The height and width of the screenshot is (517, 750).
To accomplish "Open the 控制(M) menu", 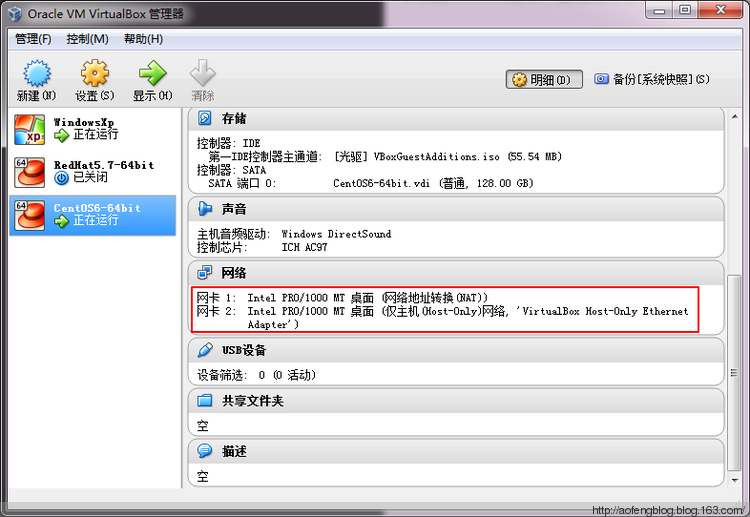I will click(88, 39).
